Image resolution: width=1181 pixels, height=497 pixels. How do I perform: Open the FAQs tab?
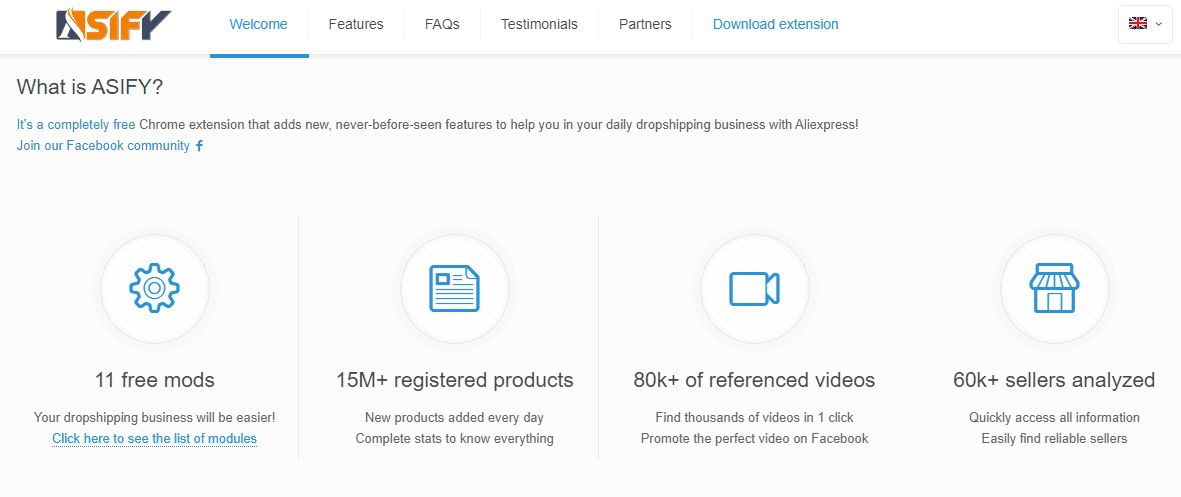pyautogui.click(x=442, y=24)
